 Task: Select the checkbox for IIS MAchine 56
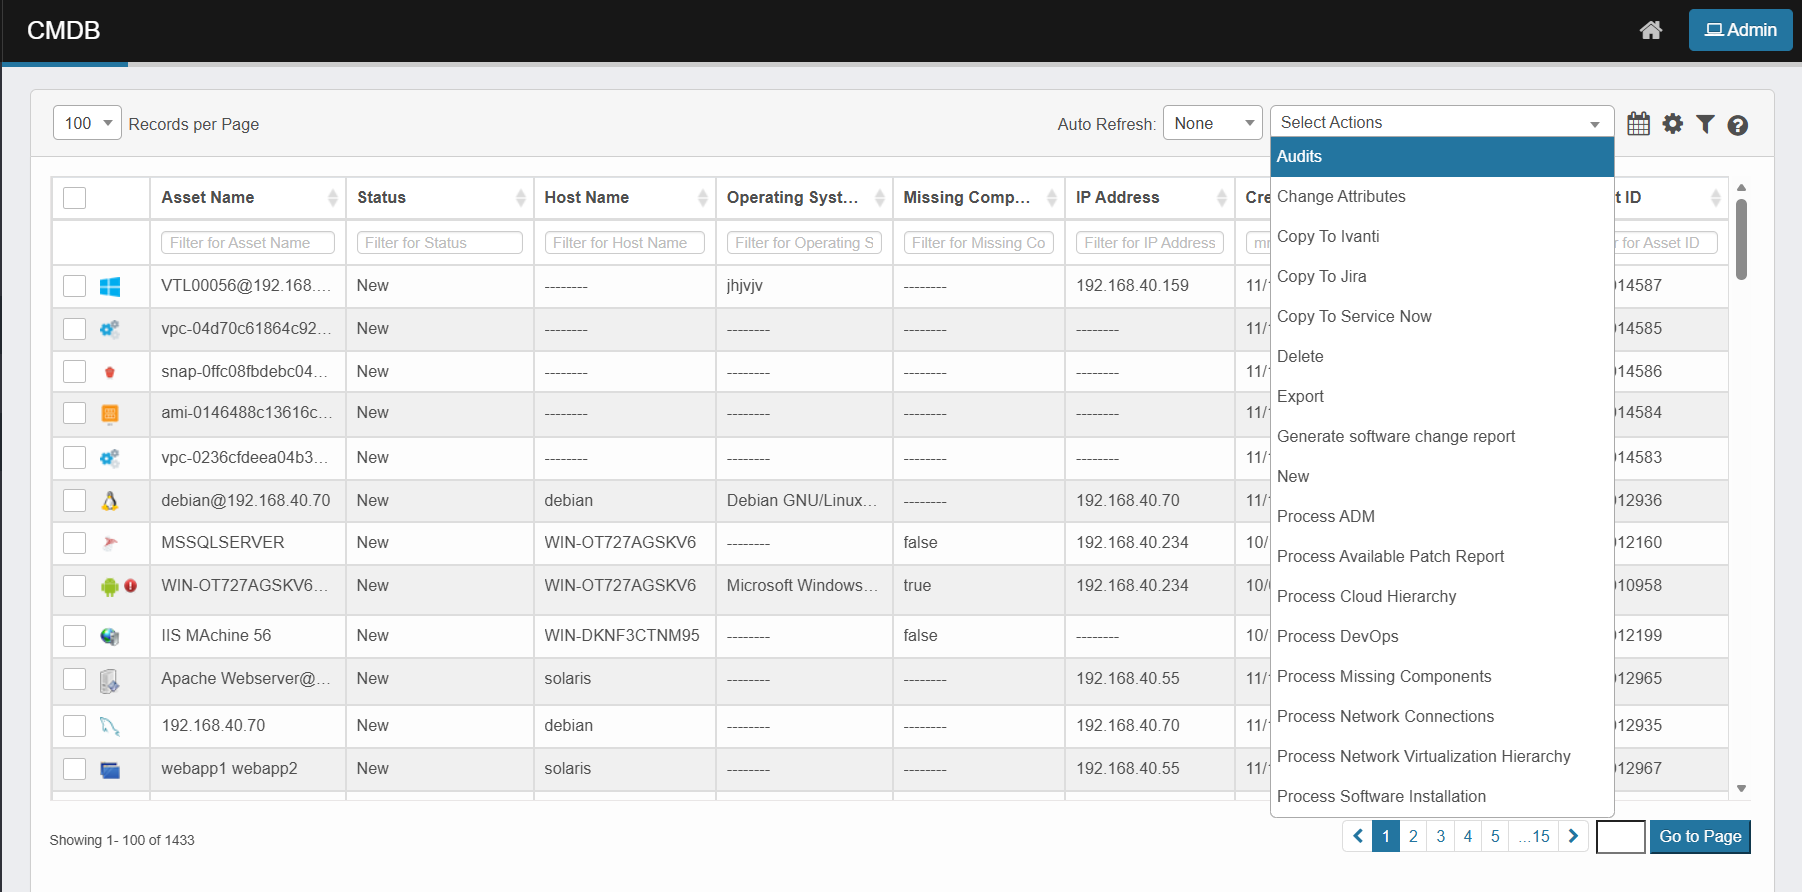click(x=75, y=636)
